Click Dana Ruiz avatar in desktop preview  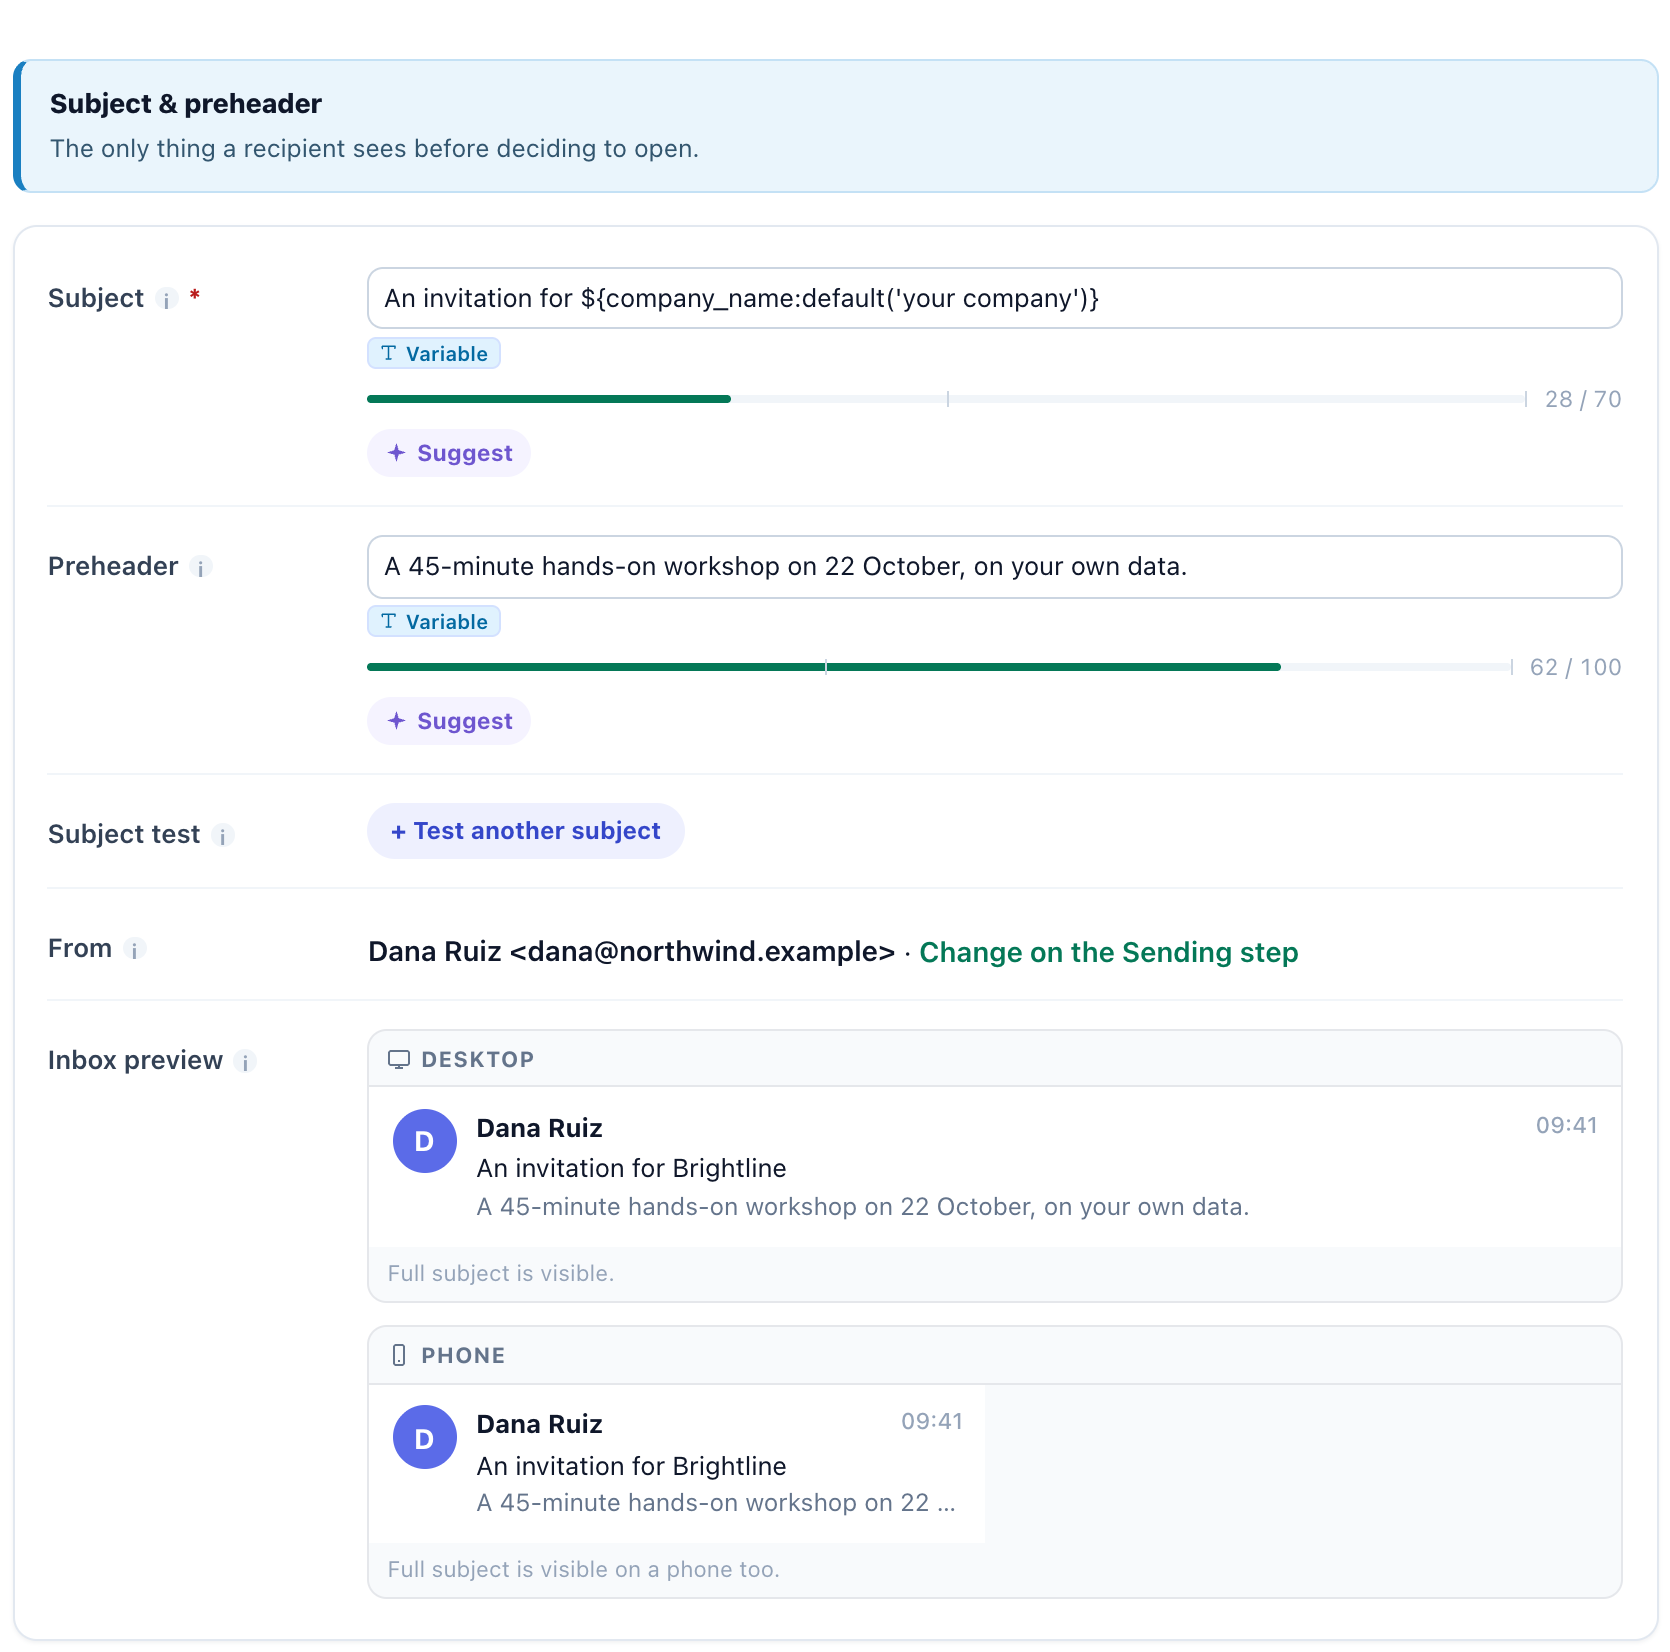click(424, 1141)
